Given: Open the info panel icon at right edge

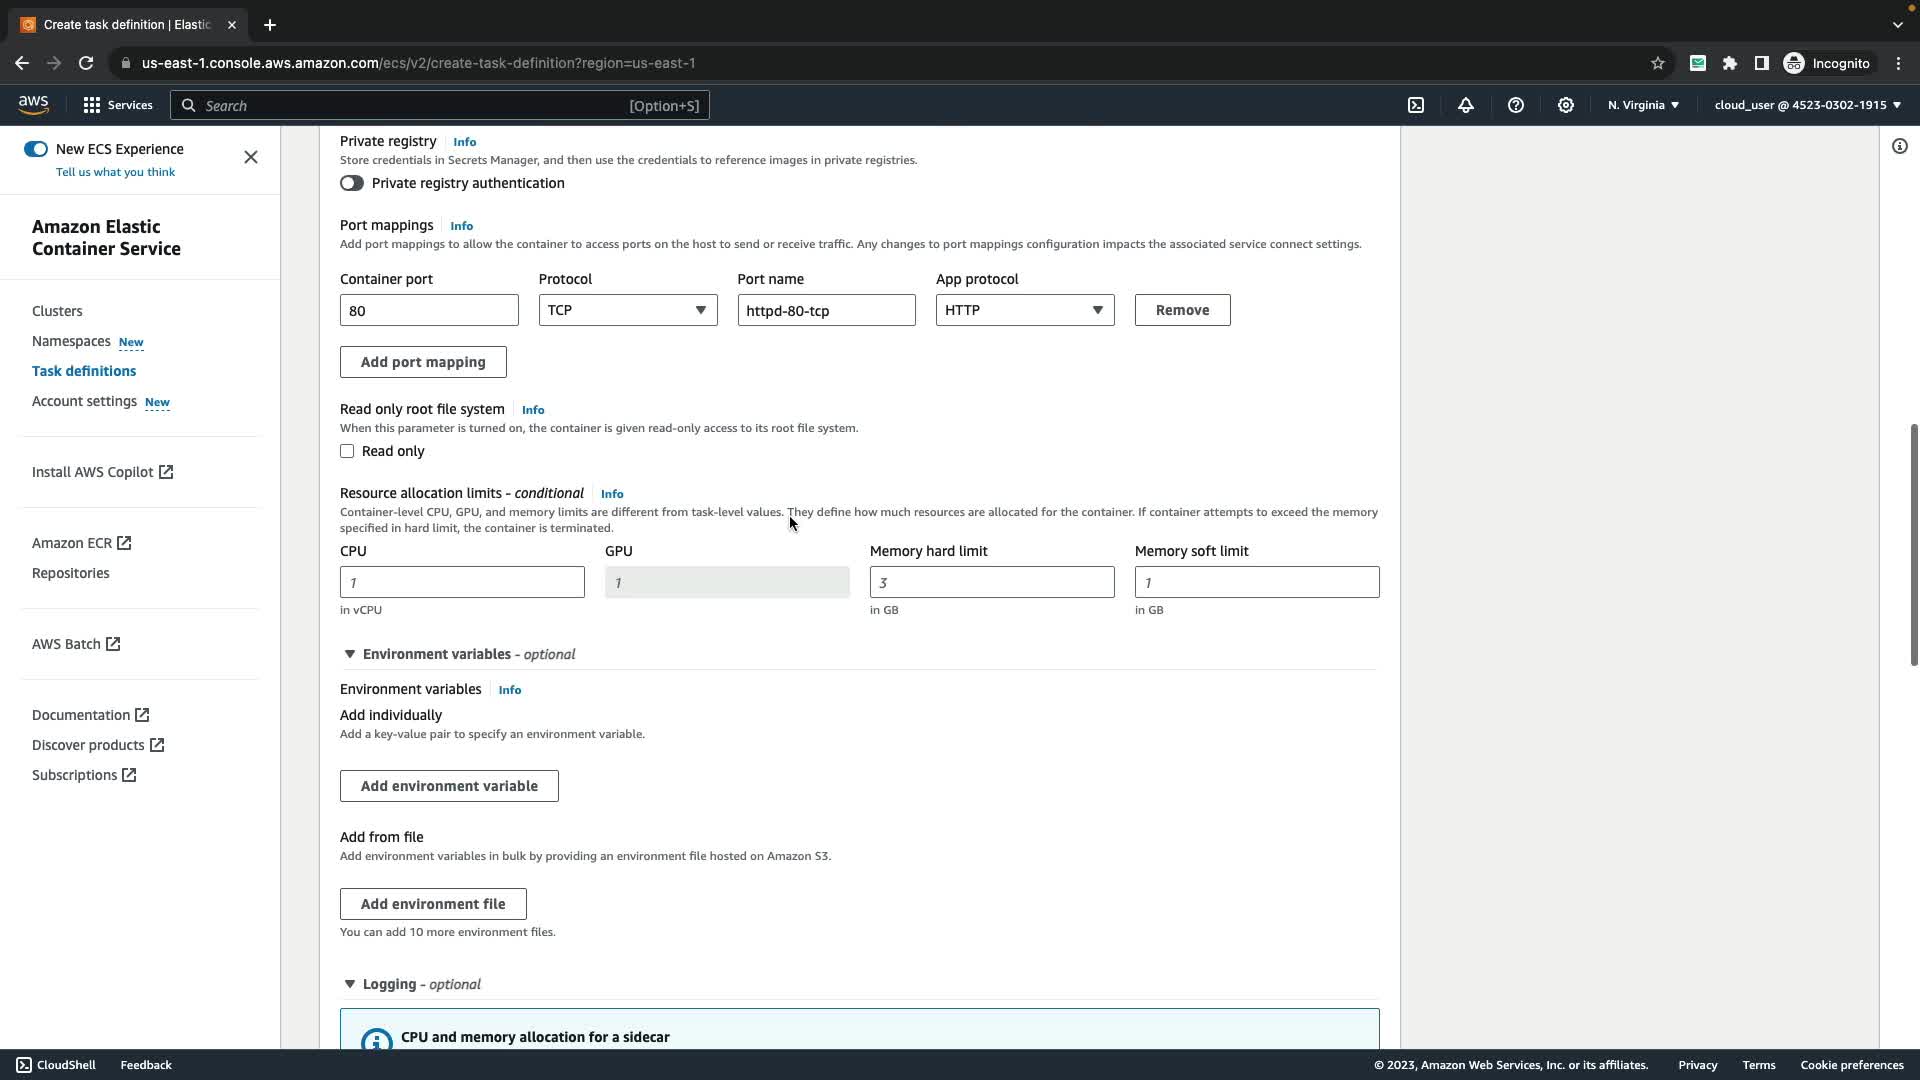Looking at the screenshot, I should (x=1899, y=147).
